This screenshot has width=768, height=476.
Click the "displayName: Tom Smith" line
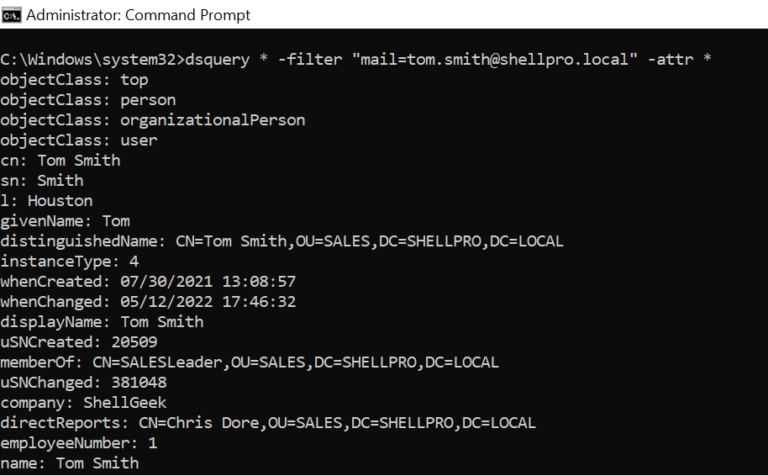[101, 322]
